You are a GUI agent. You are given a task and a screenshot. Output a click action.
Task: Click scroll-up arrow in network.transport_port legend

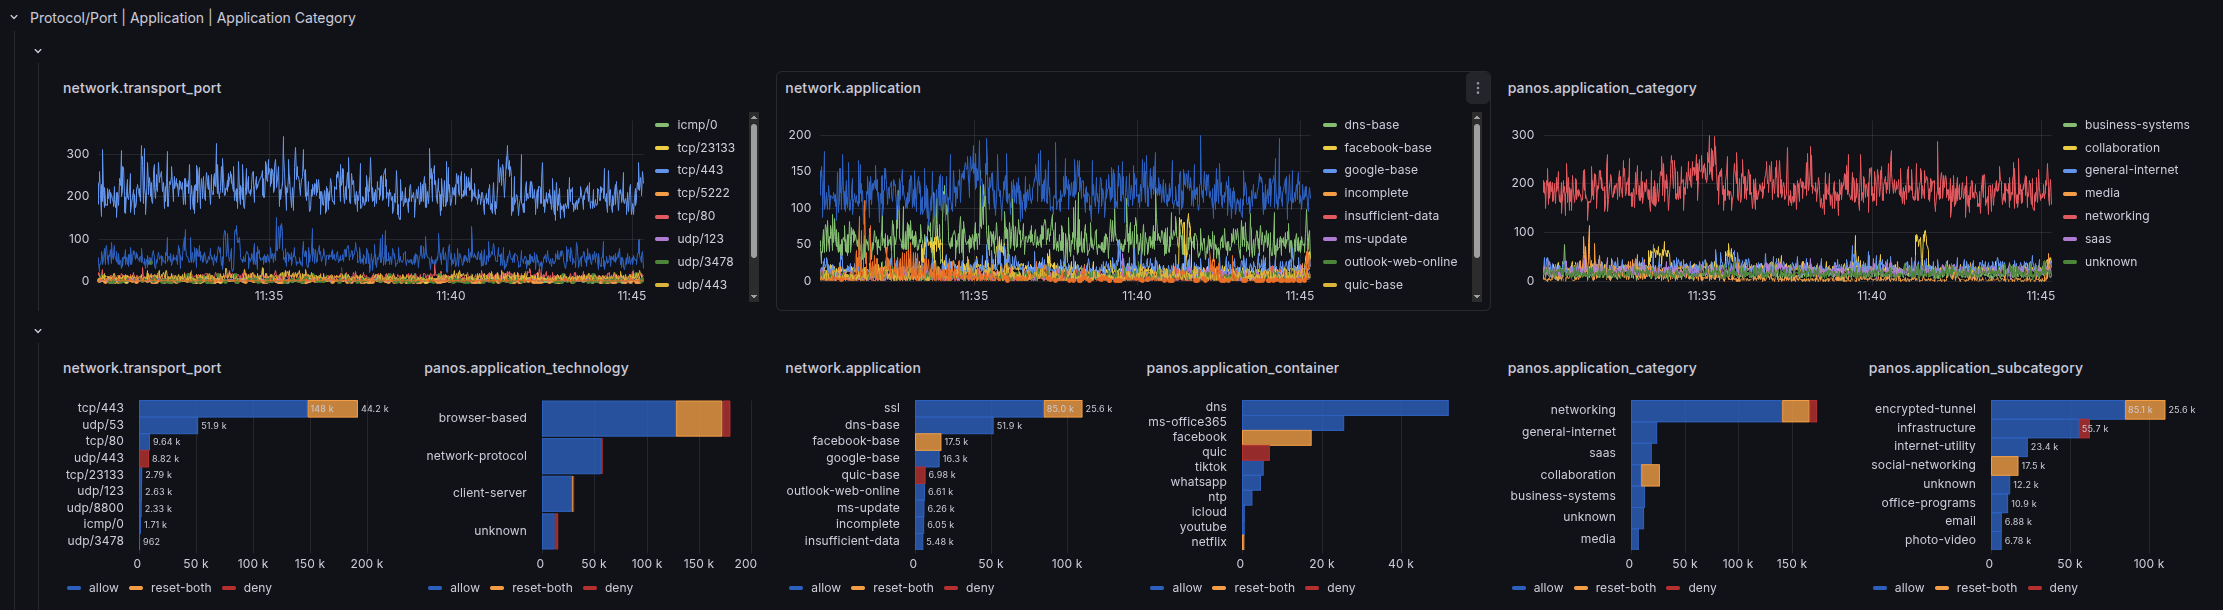click(x=754, y=117)
